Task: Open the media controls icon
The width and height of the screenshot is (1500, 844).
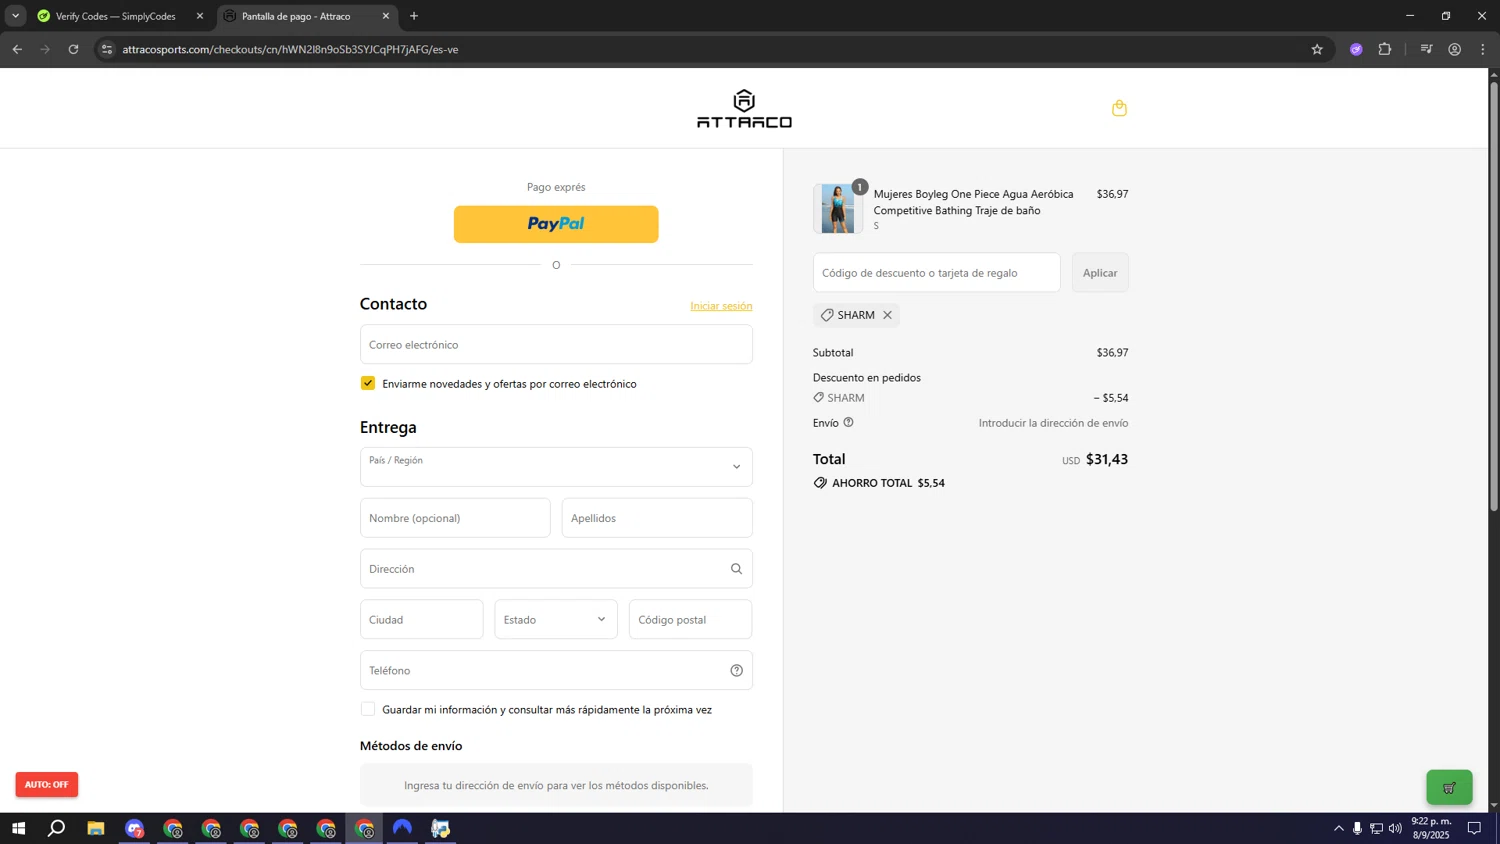Action: (x=1426, y=49)
